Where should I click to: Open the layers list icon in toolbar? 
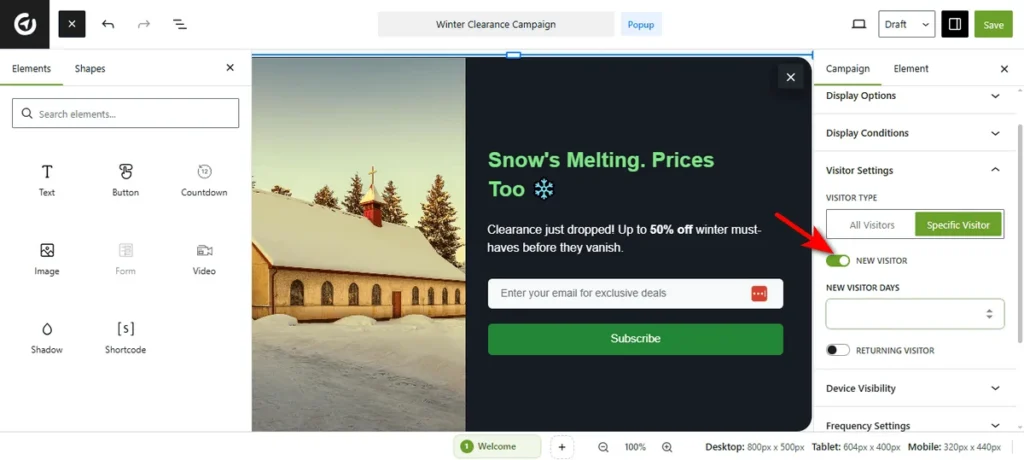180,24
